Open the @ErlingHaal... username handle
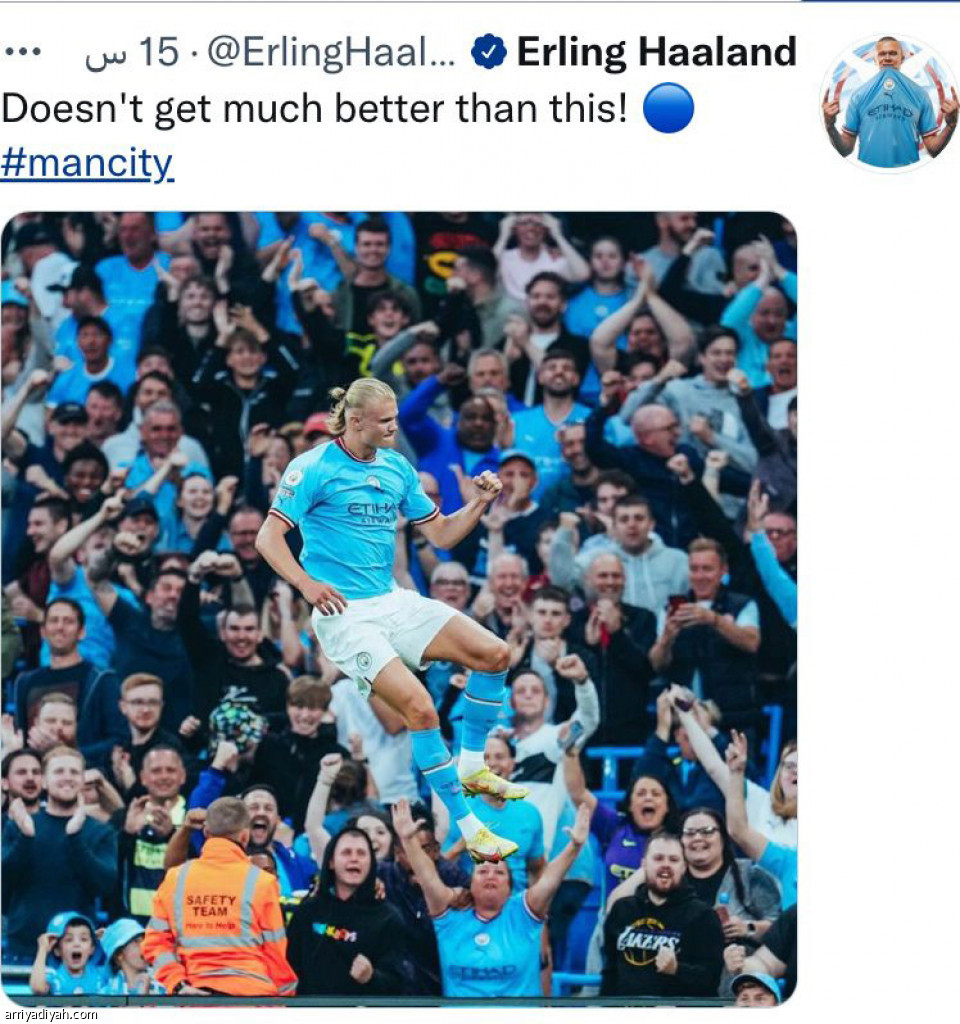This screenshot has width=960, height=1024. (331, 52)
